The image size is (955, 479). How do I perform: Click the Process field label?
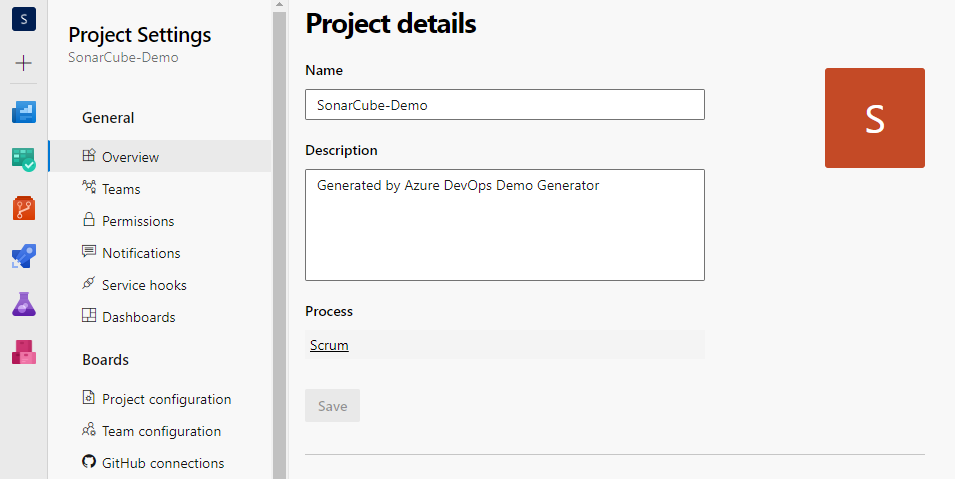click(x=329, y=311)
